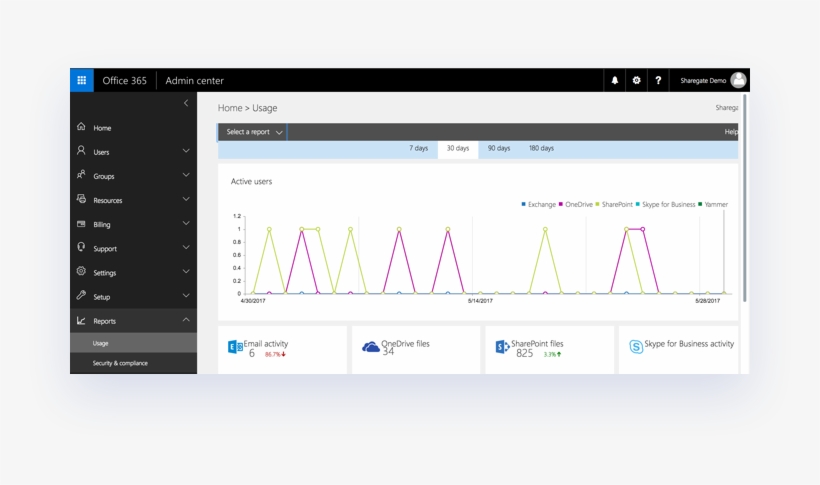Image resolution: width=820 pixels, height=485 pixels.
Task: Collapse the Reports menu chevron
Action: pos(186,320)
